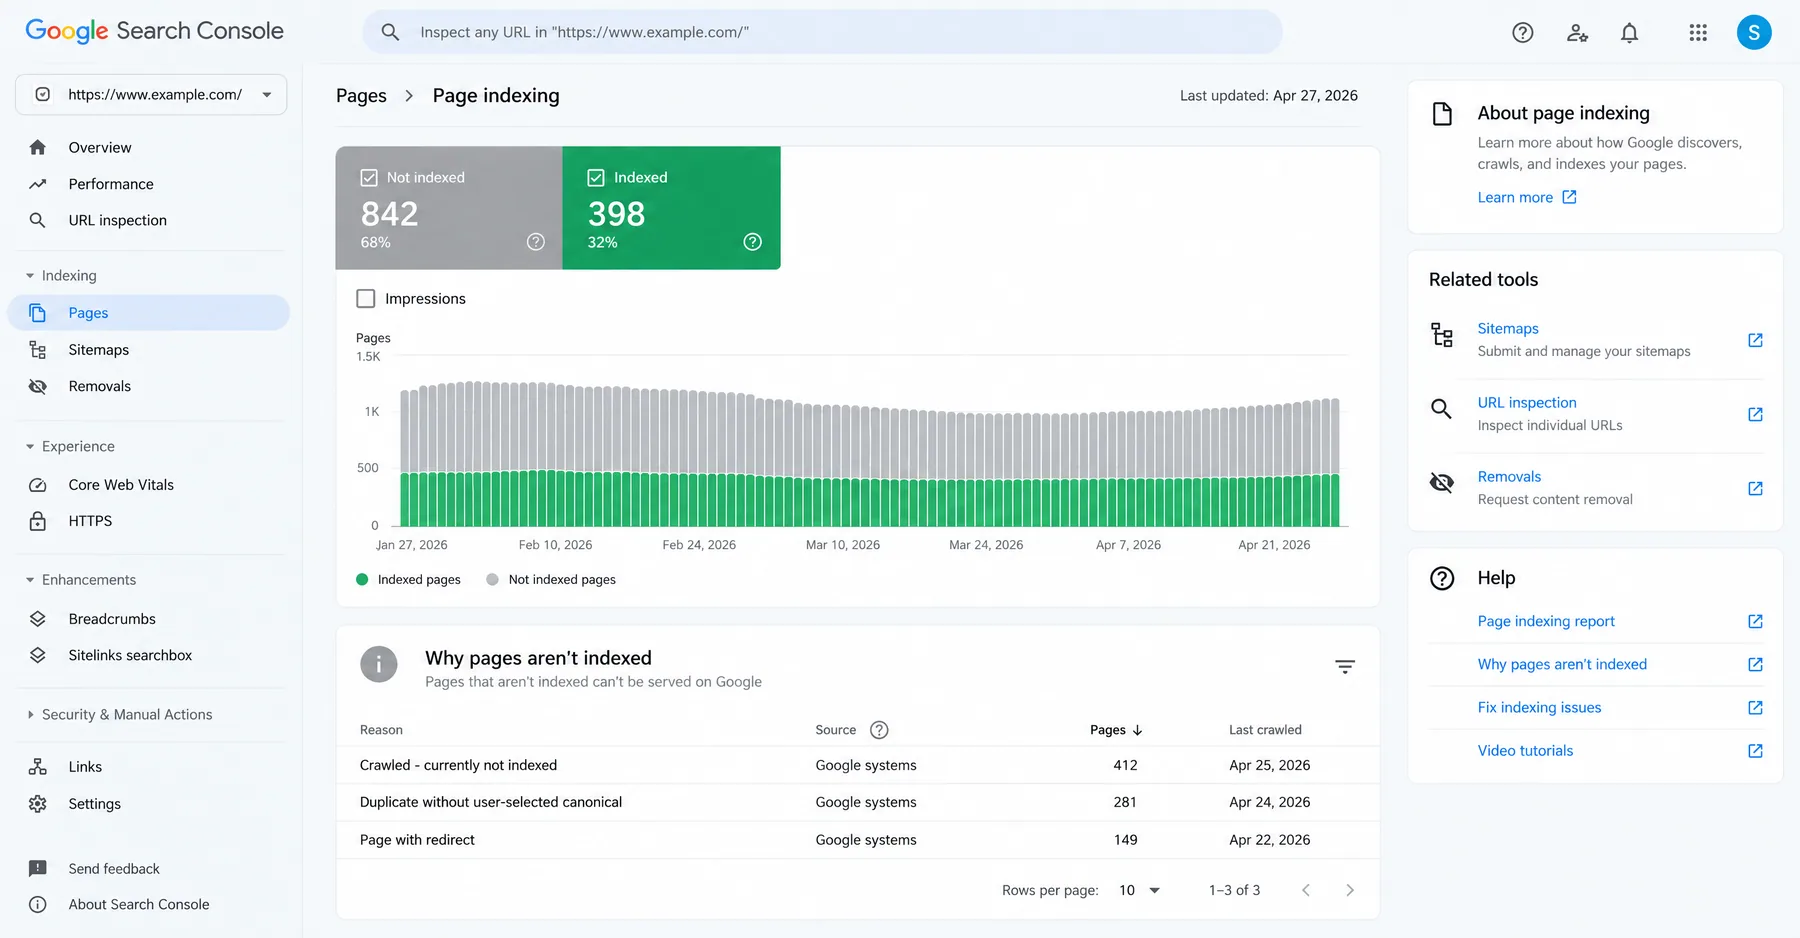This screenshot has width=1800, height=938.
Task: Open Rows per page dropdown
Action: [1139, 890]
